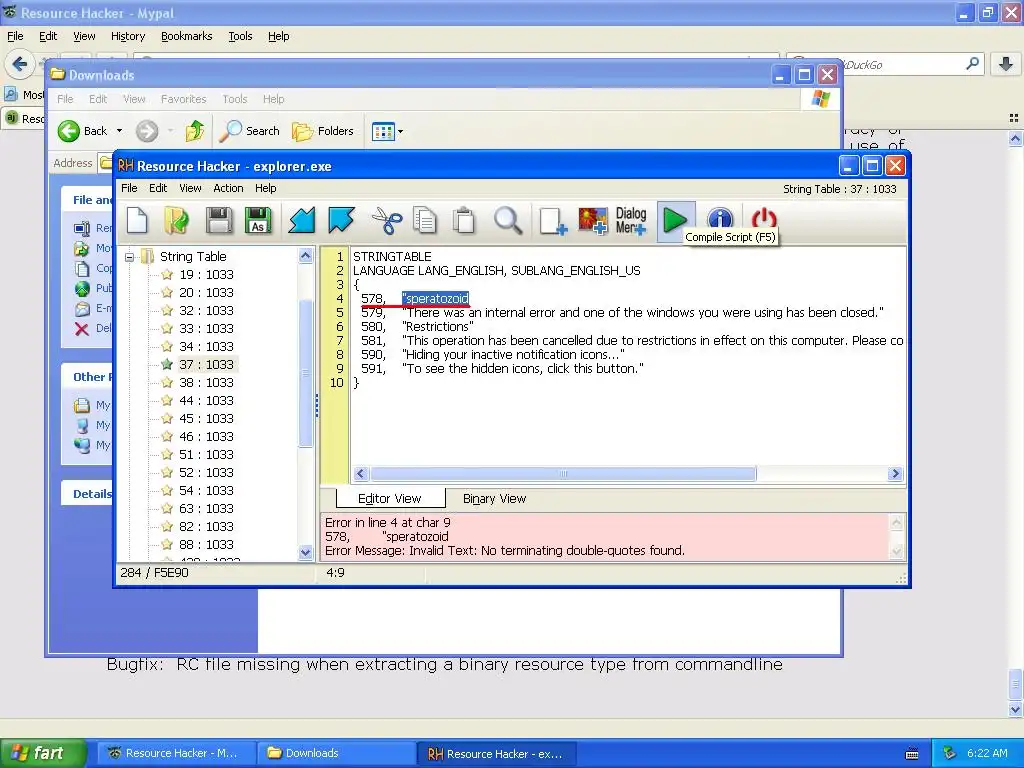The image size is (1024, 768).
Task: Add an image resource with picture-plus icon
Action: (592, 220)
